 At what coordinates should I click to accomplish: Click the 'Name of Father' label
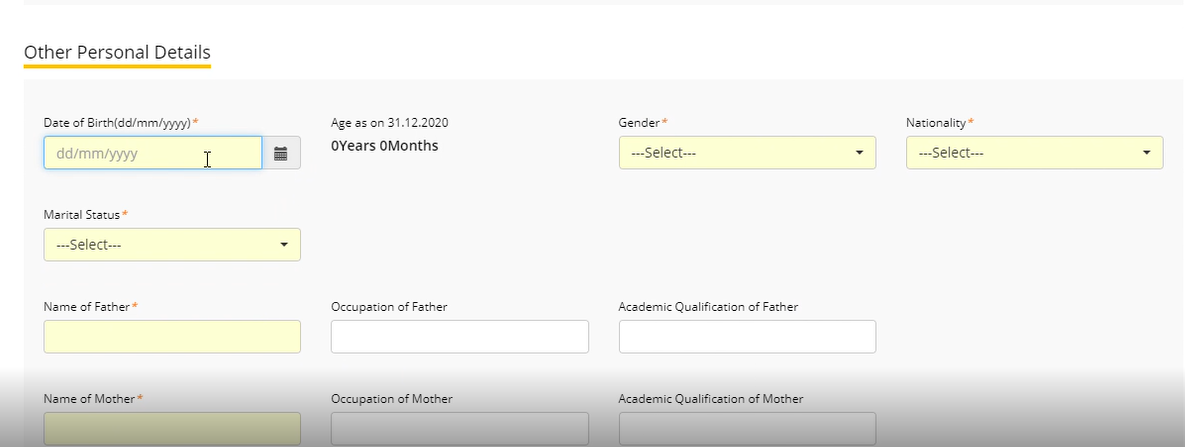tap(87, 307)
